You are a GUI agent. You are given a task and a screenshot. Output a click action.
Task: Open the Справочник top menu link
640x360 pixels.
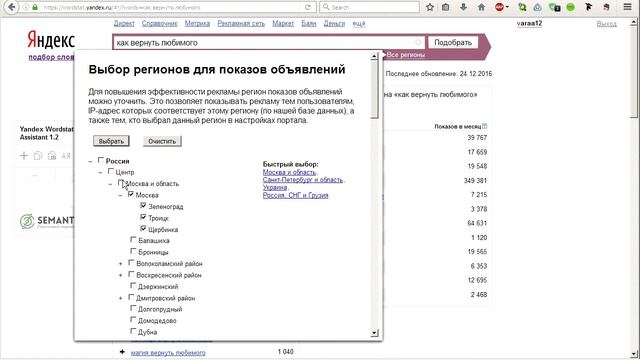coord(160,24)
